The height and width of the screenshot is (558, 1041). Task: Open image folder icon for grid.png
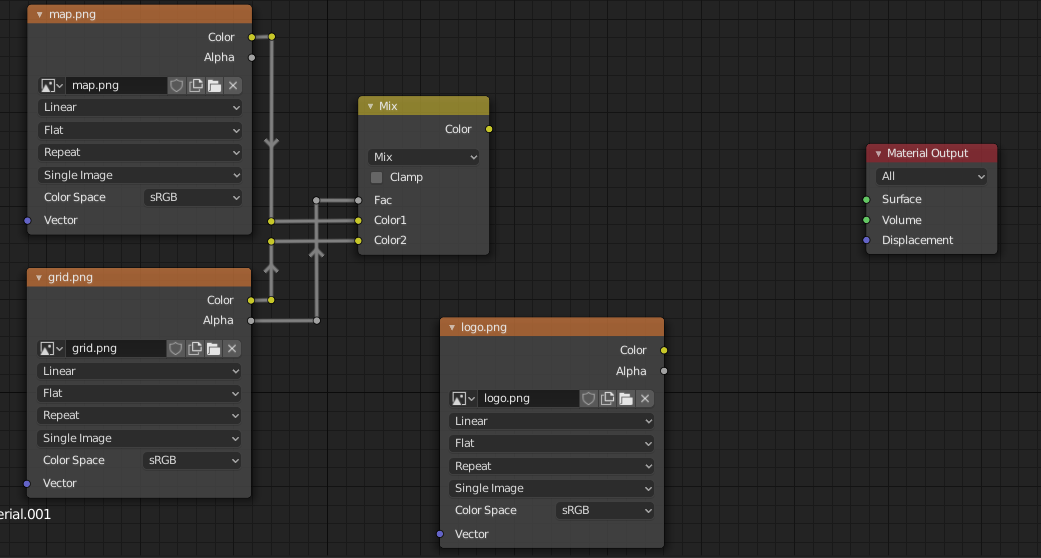point(213,349)
